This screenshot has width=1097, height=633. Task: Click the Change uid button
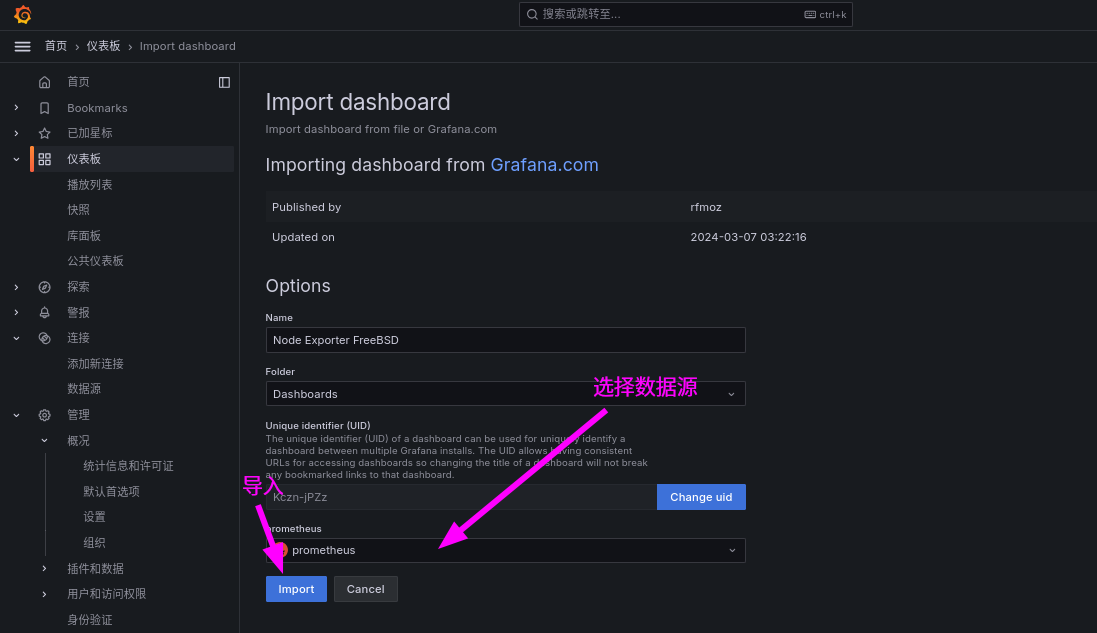click(701, 497)
